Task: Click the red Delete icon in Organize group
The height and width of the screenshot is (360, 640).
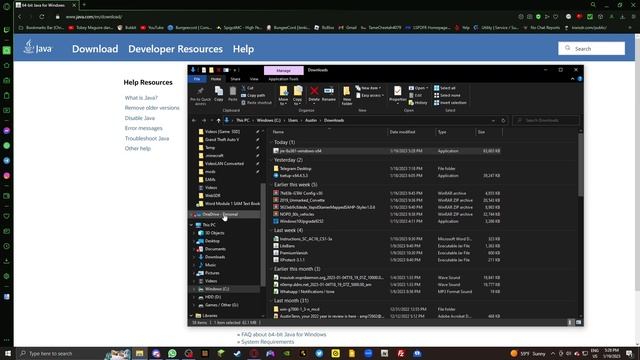Action: (314, 91)
